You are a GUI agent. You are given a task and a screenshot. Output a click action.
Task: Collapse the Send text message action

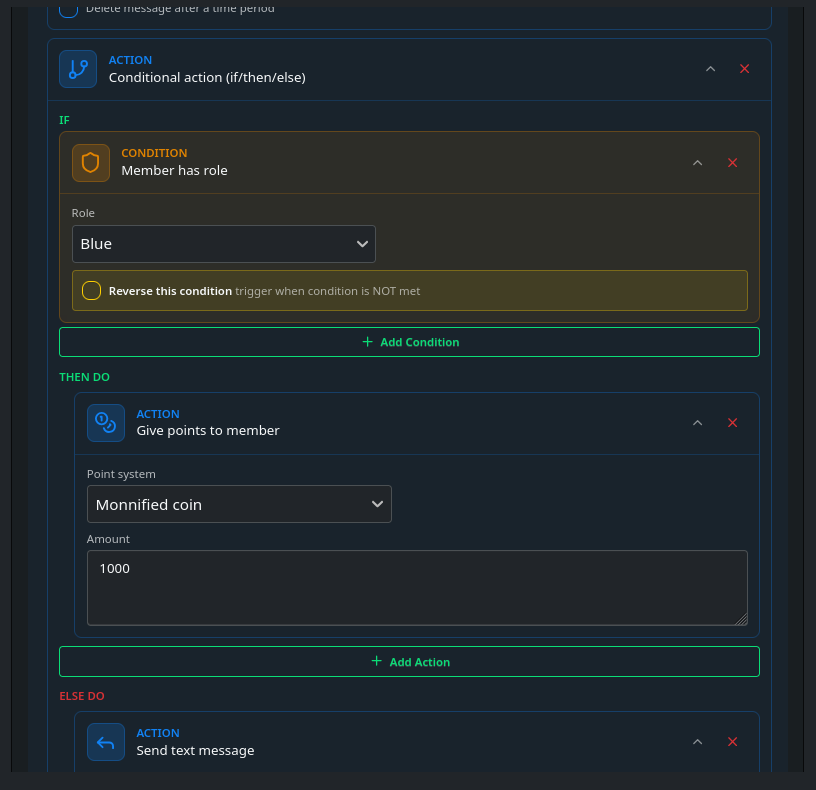pyautogui.click(x=698, y=742)
